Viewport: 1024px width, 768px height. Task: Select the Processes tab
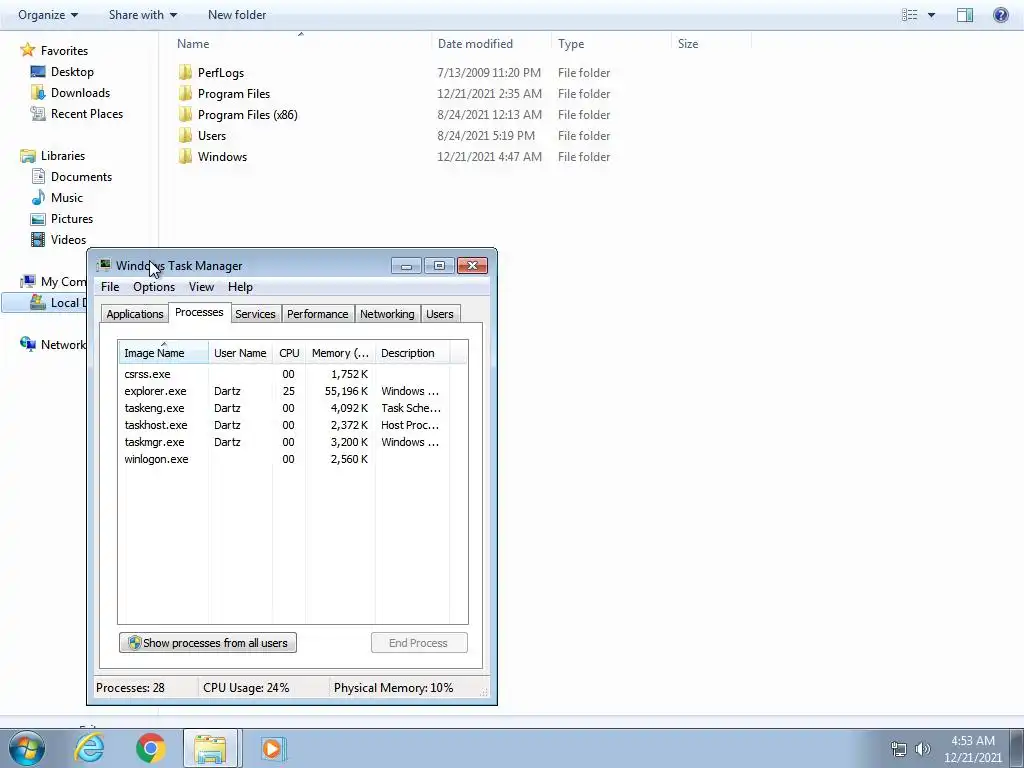click(x=199, y=312)
